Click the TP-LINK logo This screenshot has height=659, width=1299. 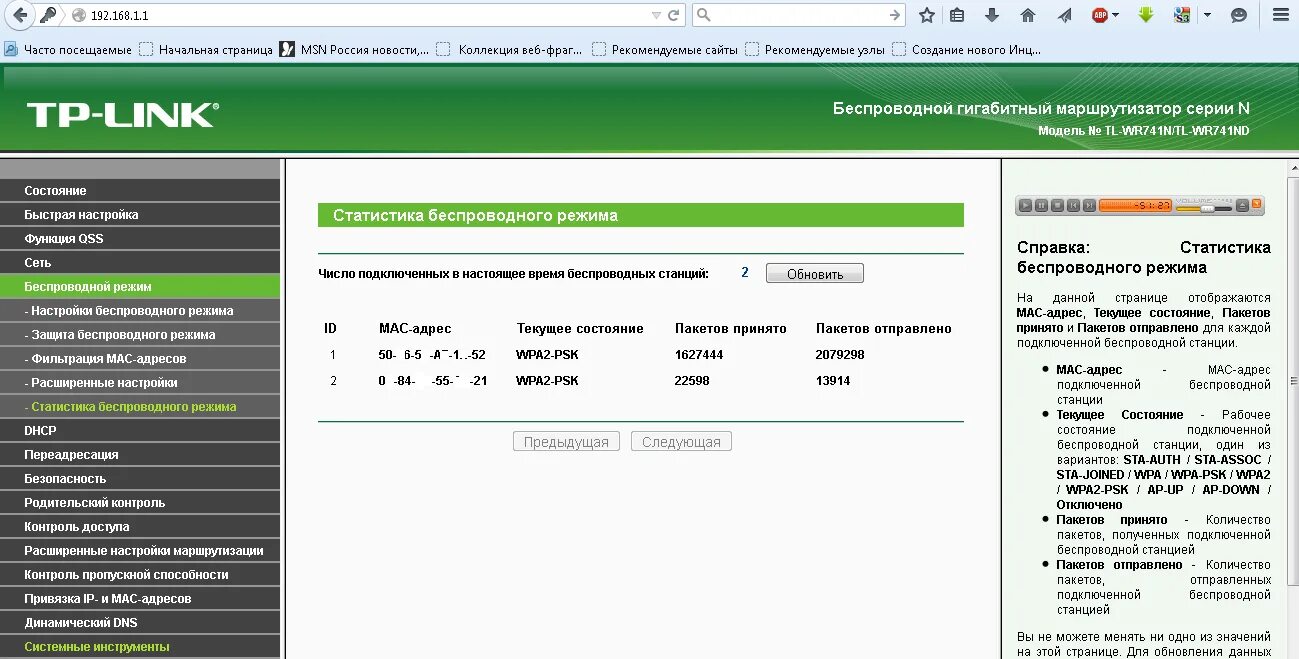point(122,115)
